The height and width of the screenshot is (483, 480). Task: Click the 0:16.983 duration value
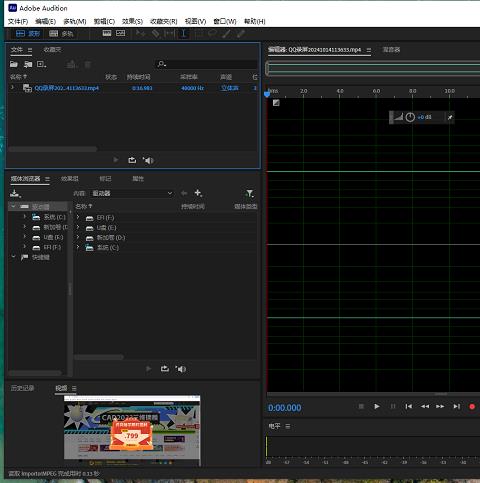pos(142,88)
